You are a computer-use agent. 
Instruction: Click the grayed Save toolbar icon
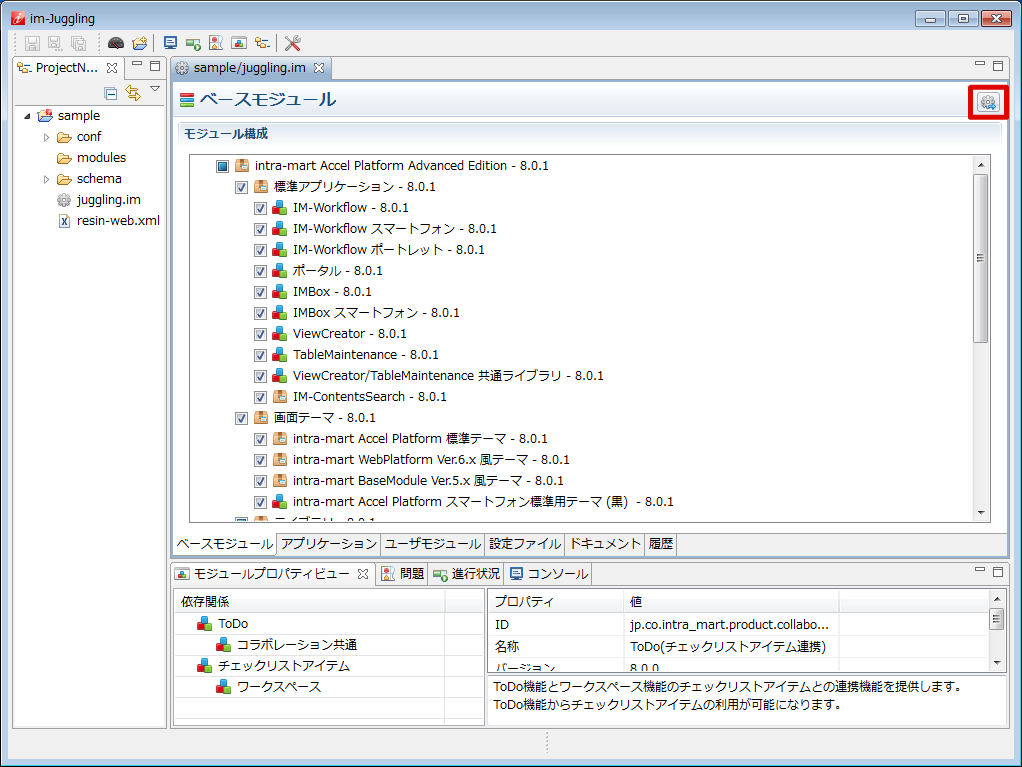(32, 43)
